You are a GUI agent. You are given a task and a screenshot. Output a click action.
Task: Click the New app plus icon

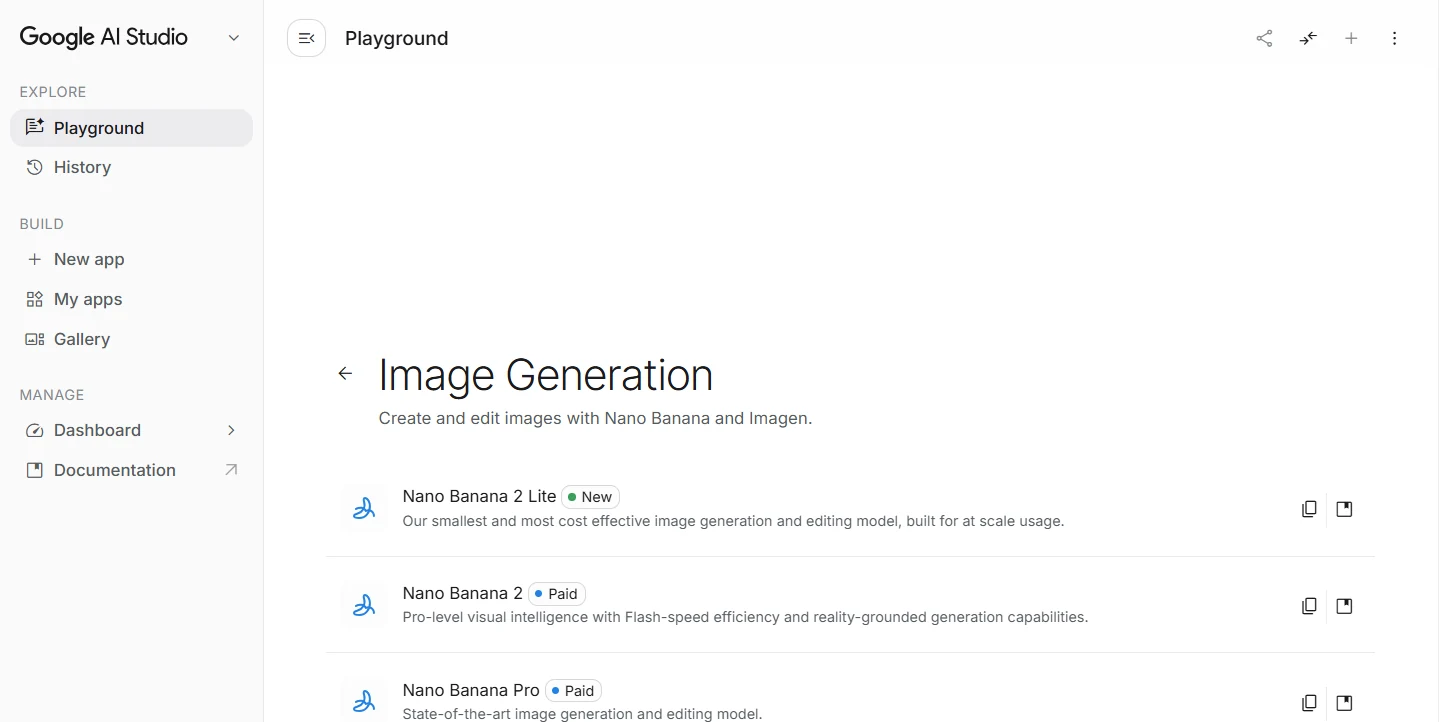click(x=35, y=259)
